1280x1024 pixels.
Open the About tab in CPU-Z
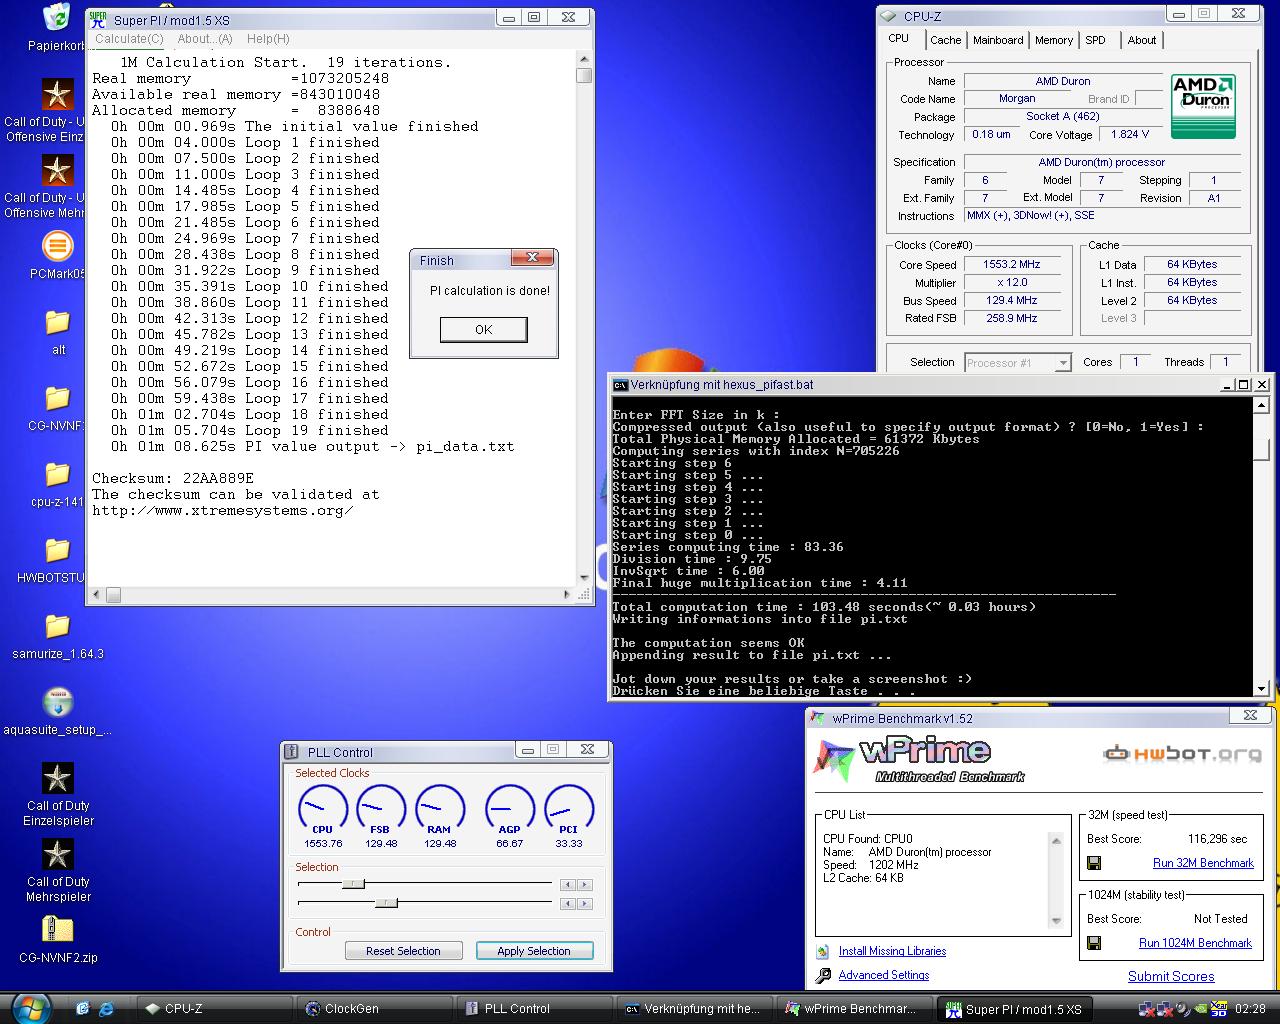(1142, 40)
